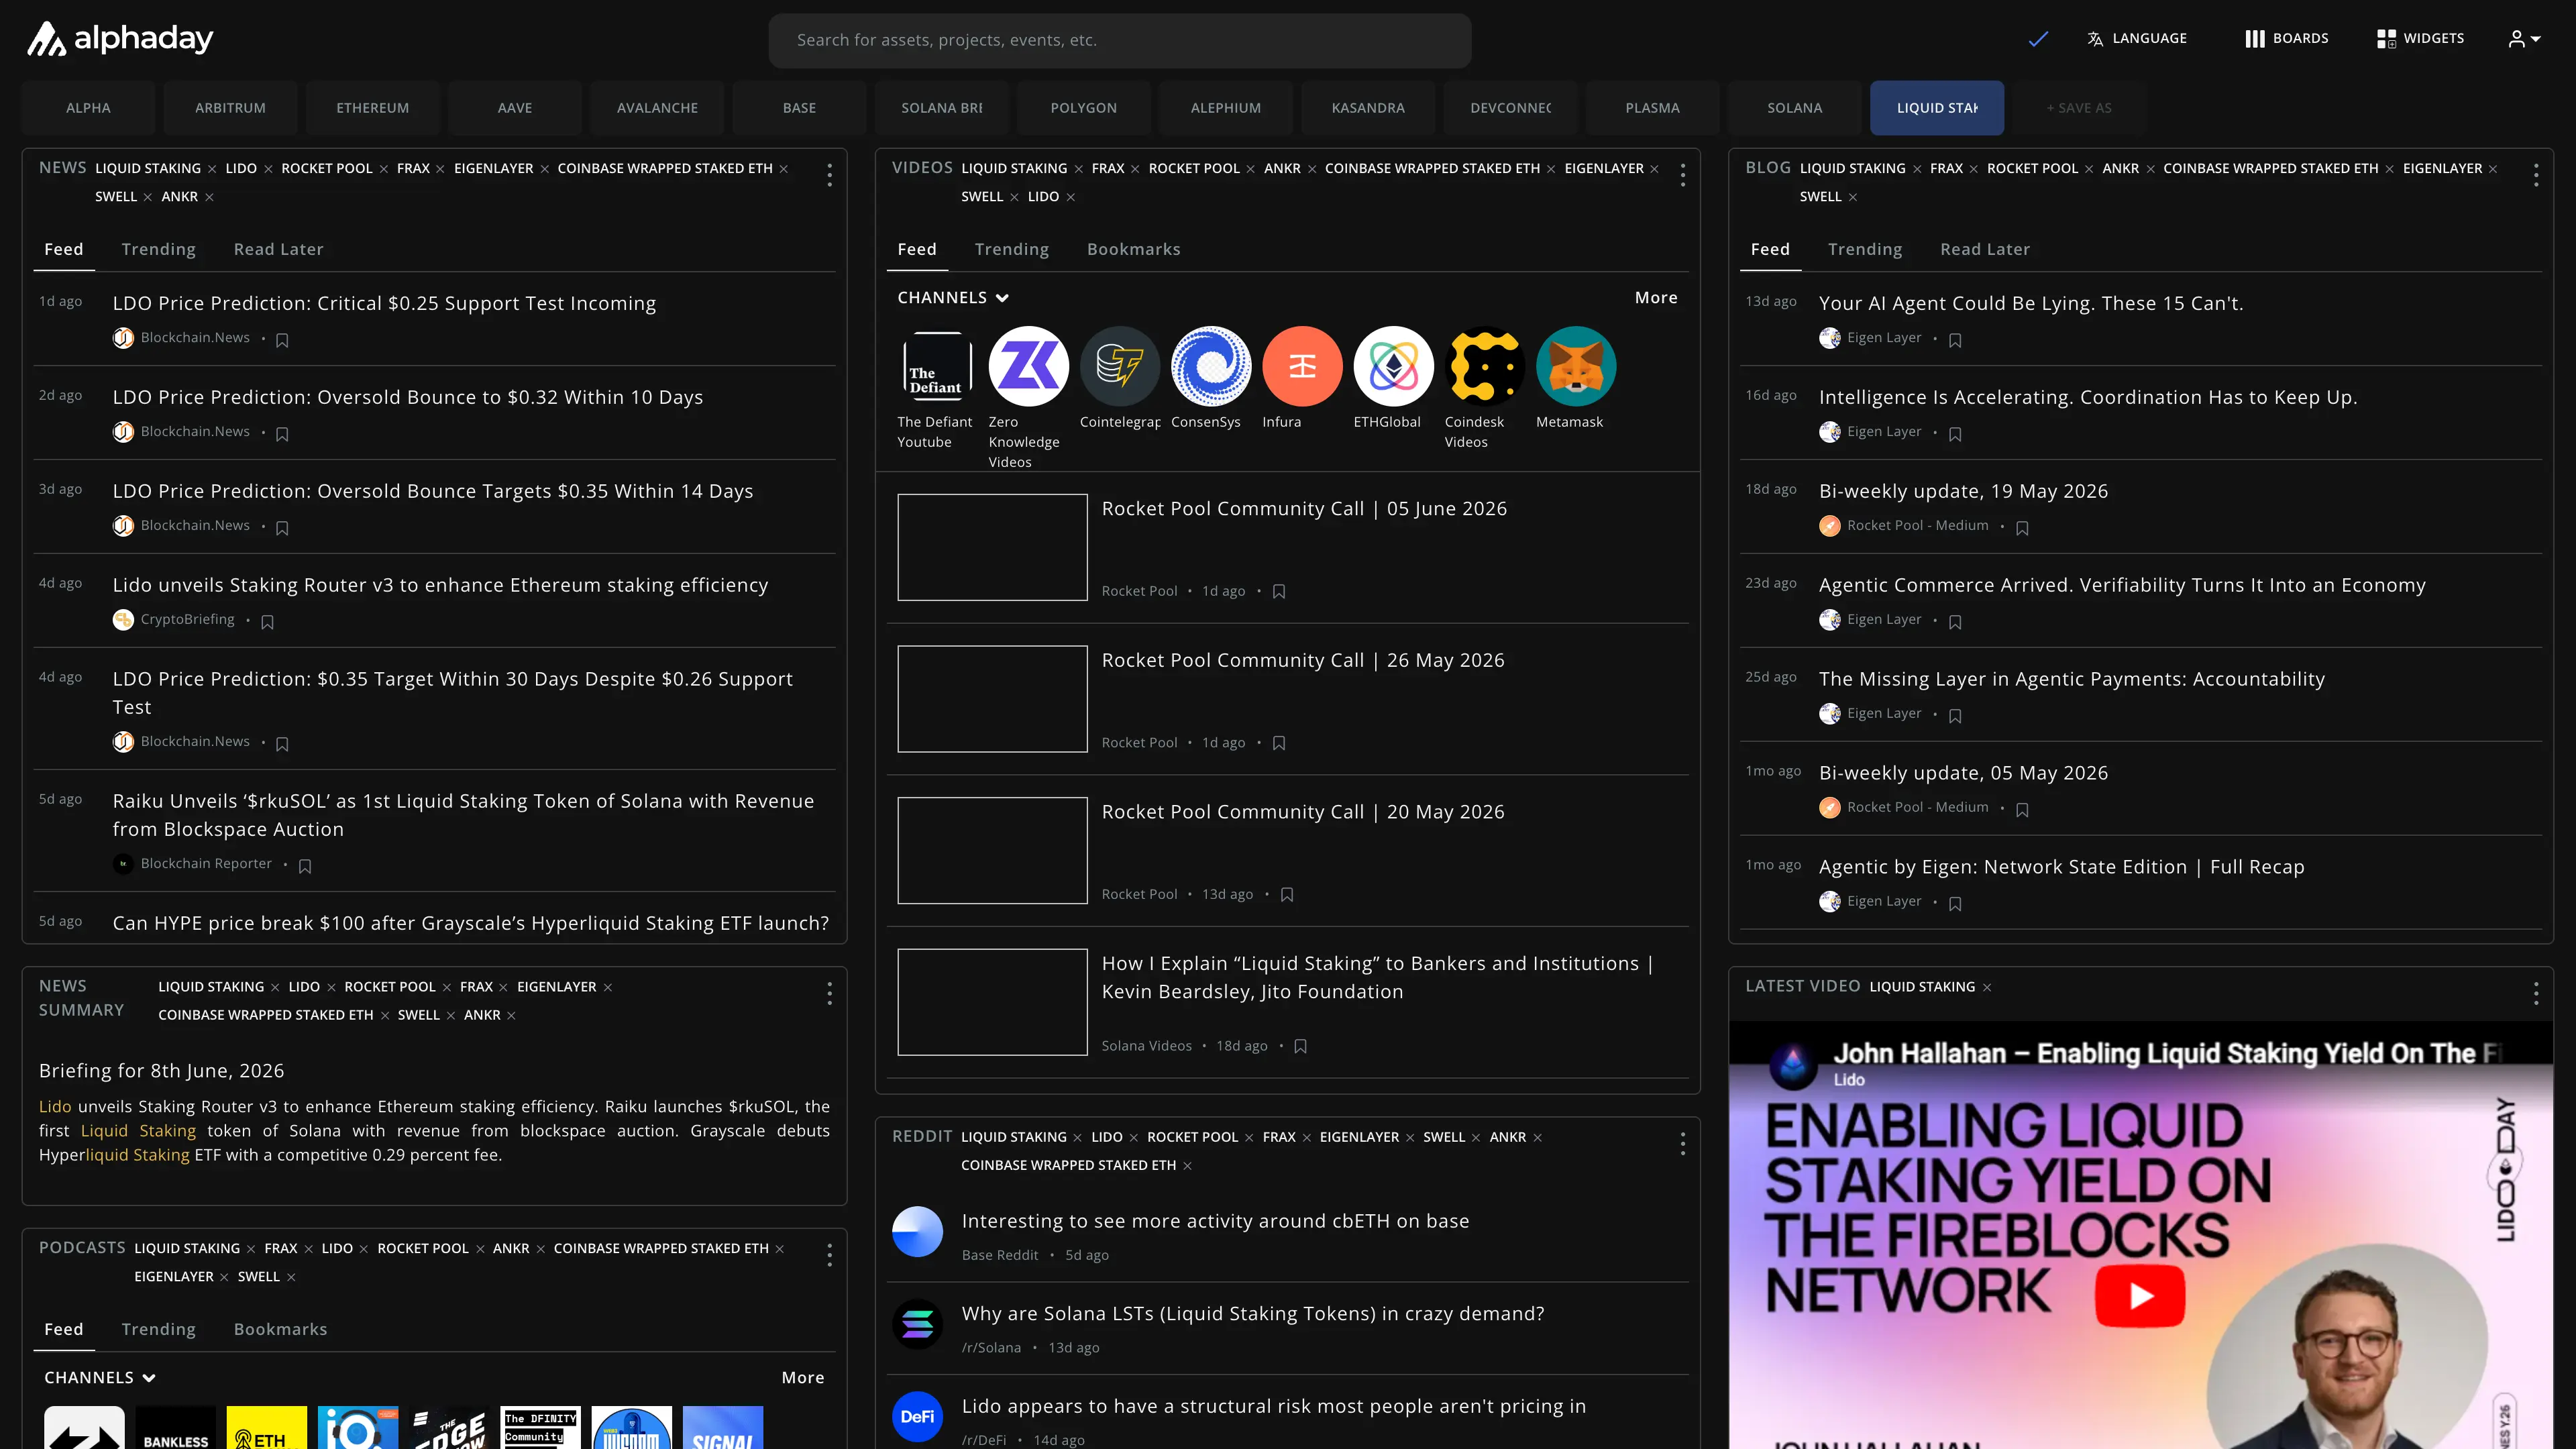Remove SWELL tag from Blog widget
Screen dimensions: 2576x1449
(1853, 198)
